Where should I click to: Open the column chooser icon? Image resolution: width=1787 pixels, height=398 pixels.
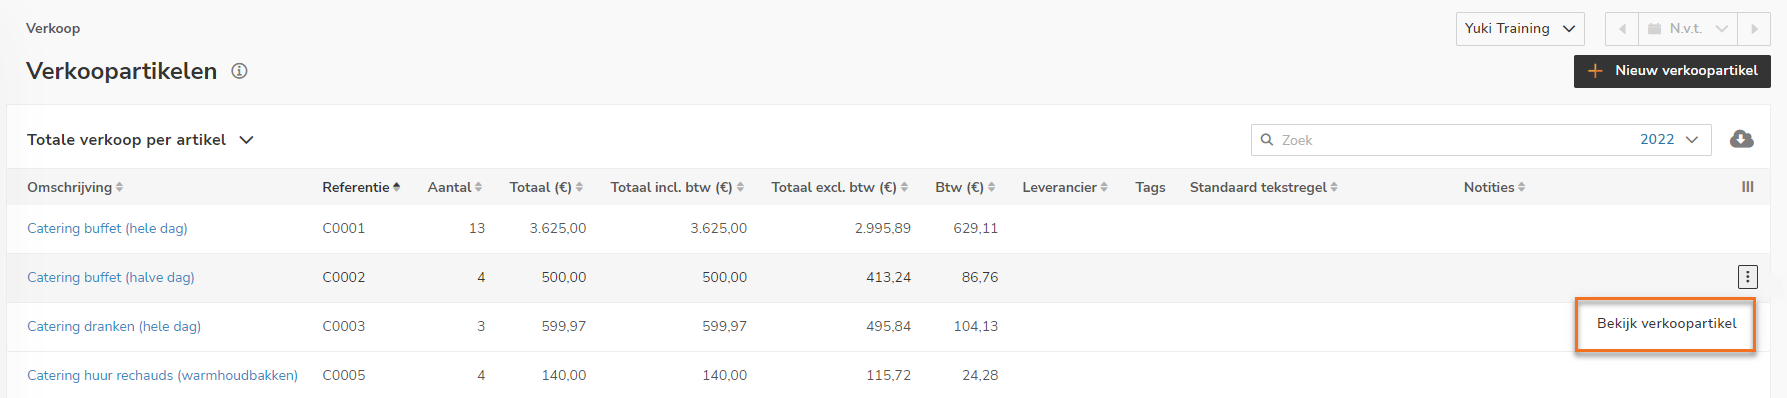tap(1747, 187)
